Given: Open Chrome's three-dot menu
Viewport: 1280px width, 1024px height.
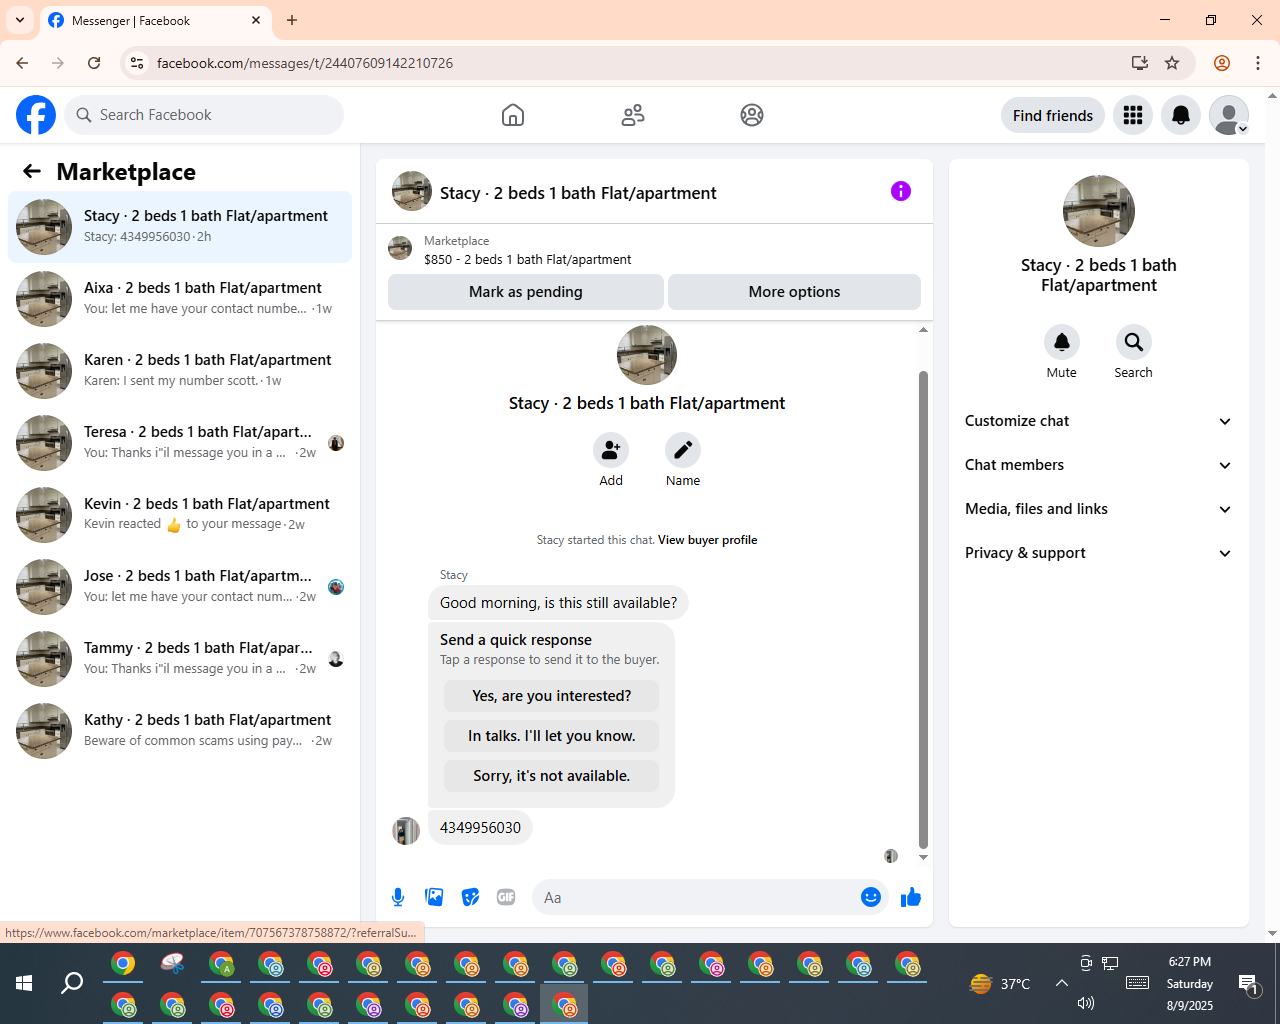Looking at the screenshot, I should point(1258,63).
